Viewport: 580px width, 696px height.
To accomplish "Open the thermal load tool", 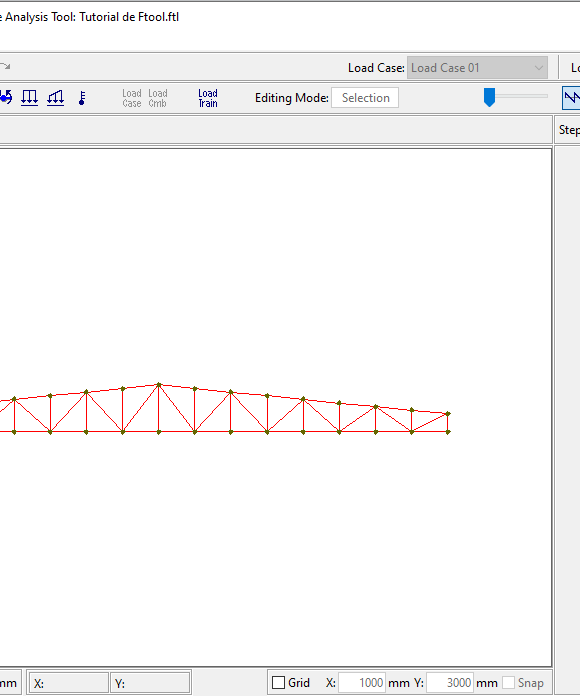I will 82,98.
